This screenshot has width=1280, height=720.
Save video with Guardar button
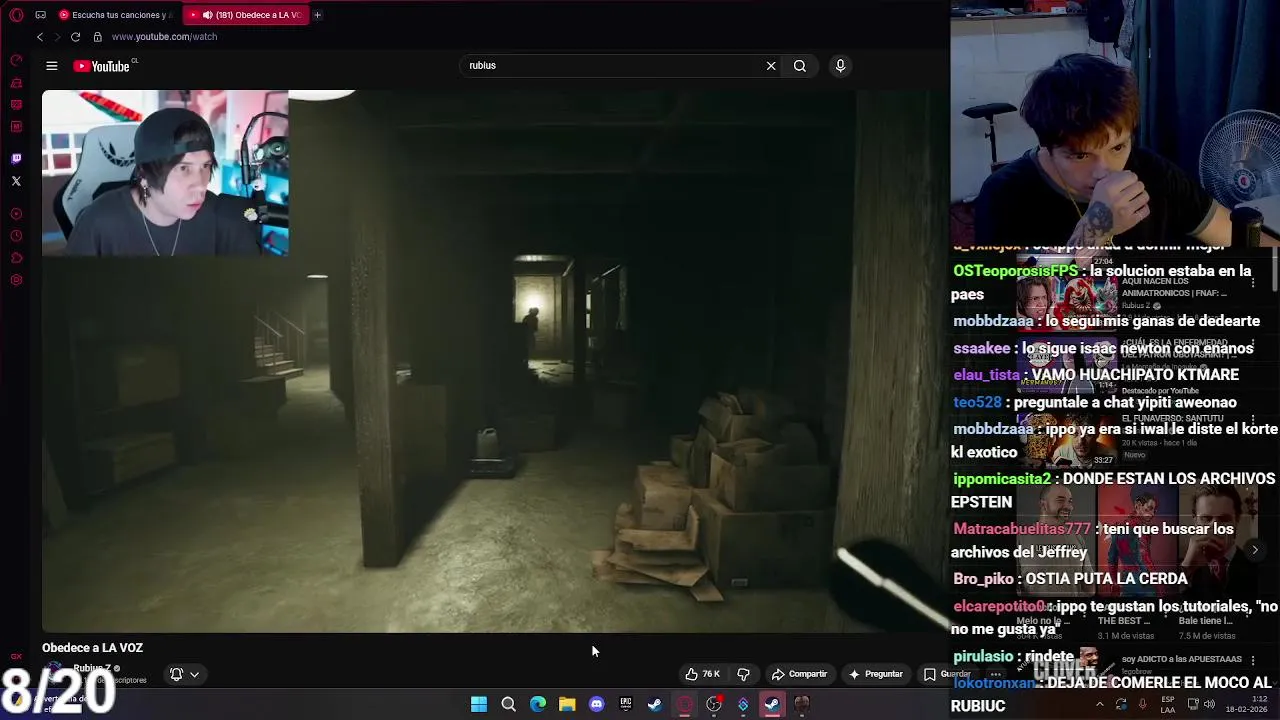point(948,674)
